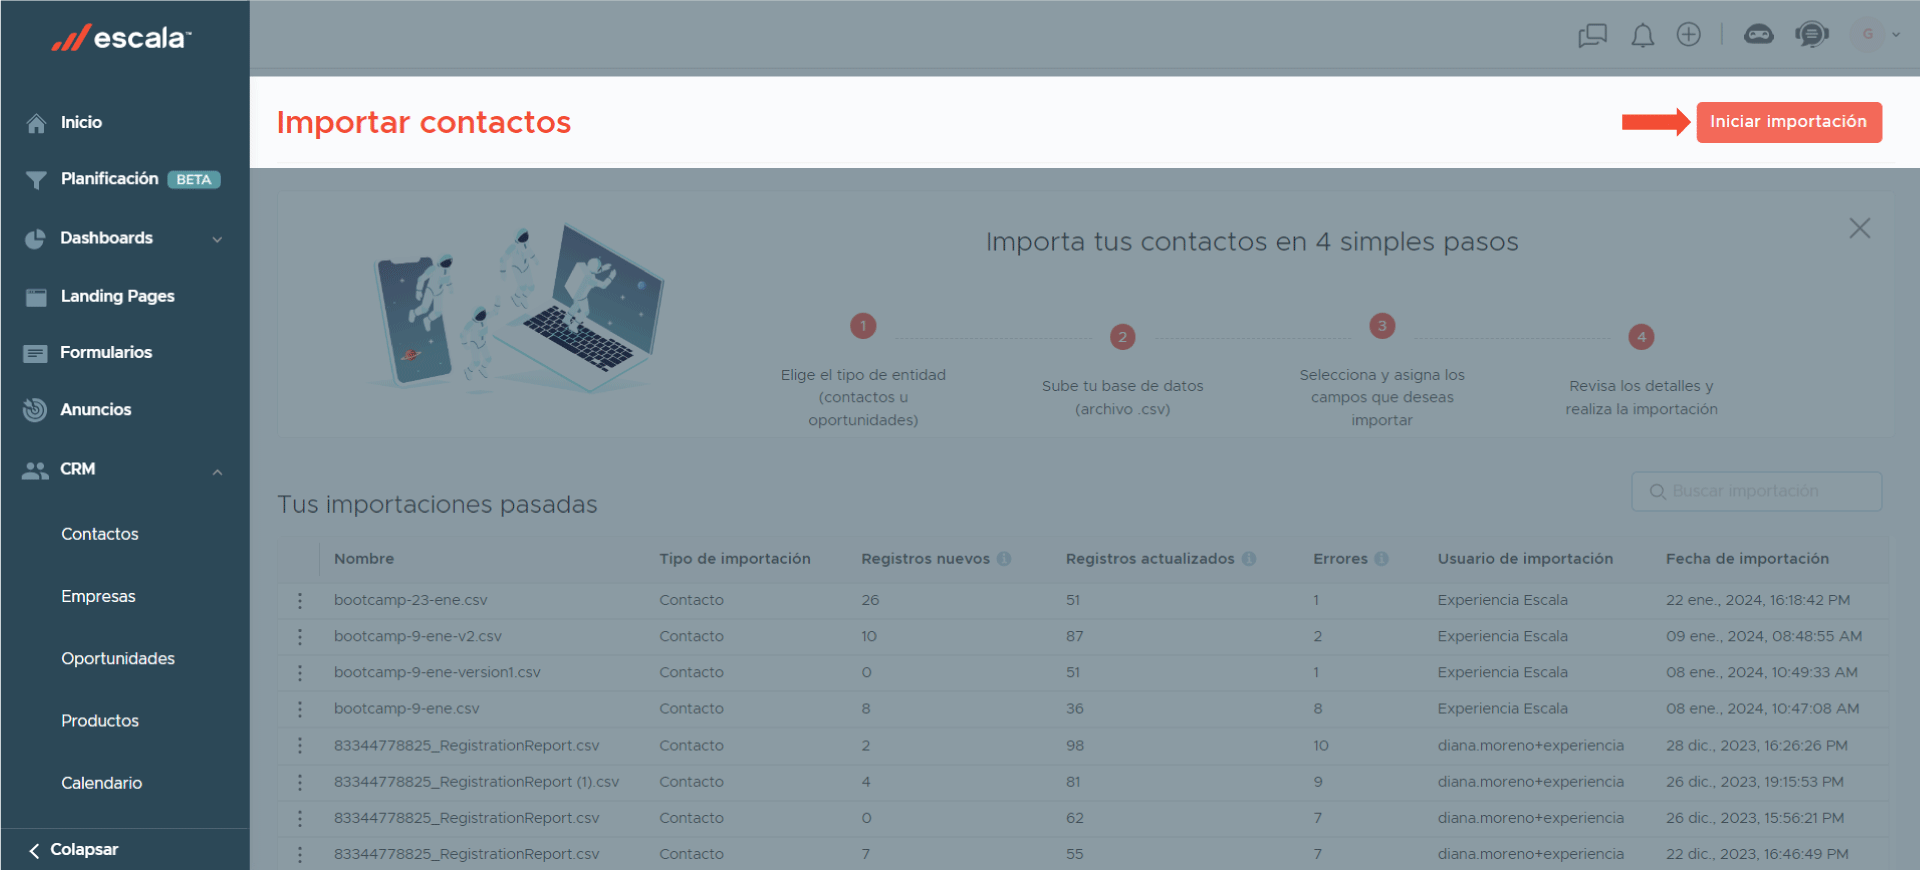Click the Fecha de importación column header
This screenshot has width=1920, height=870.
1747,559
